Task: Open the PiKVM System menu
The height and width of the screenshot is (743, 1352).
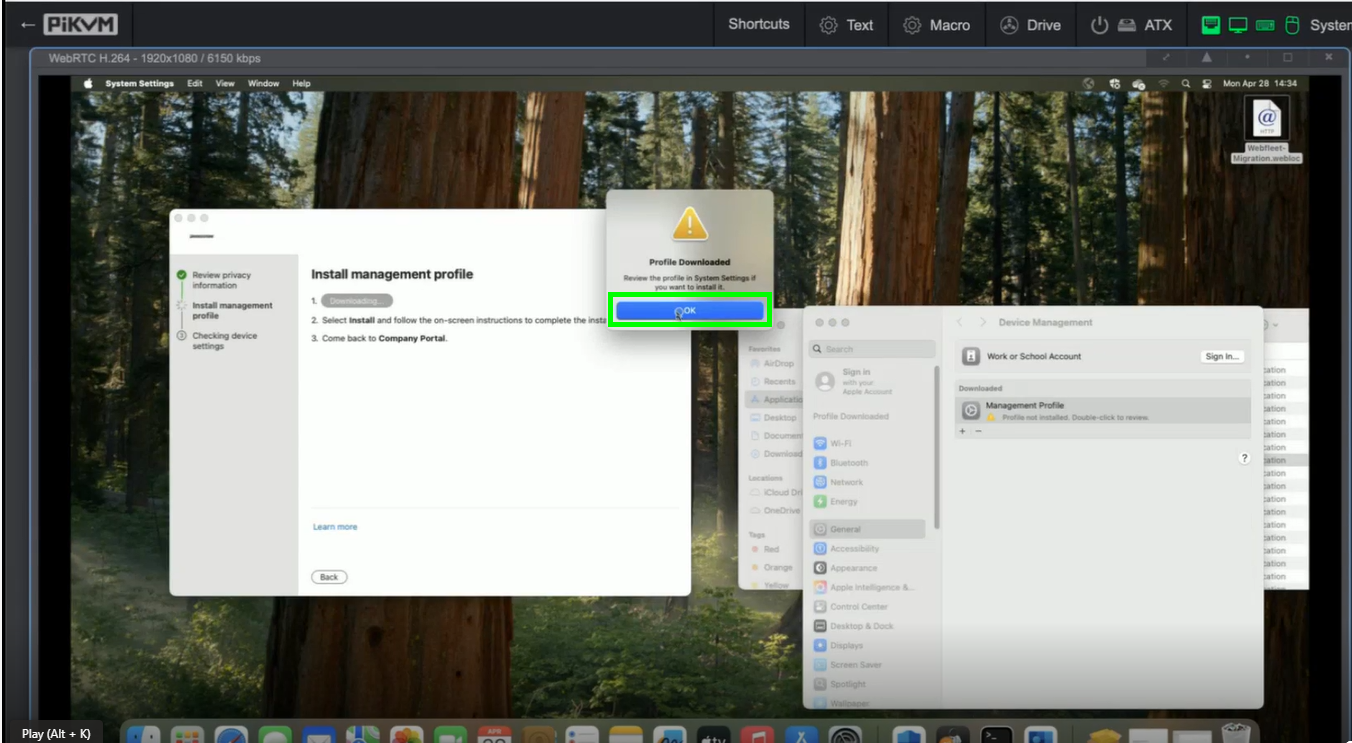Action: pyautogui.click(x=1330, y=25)
